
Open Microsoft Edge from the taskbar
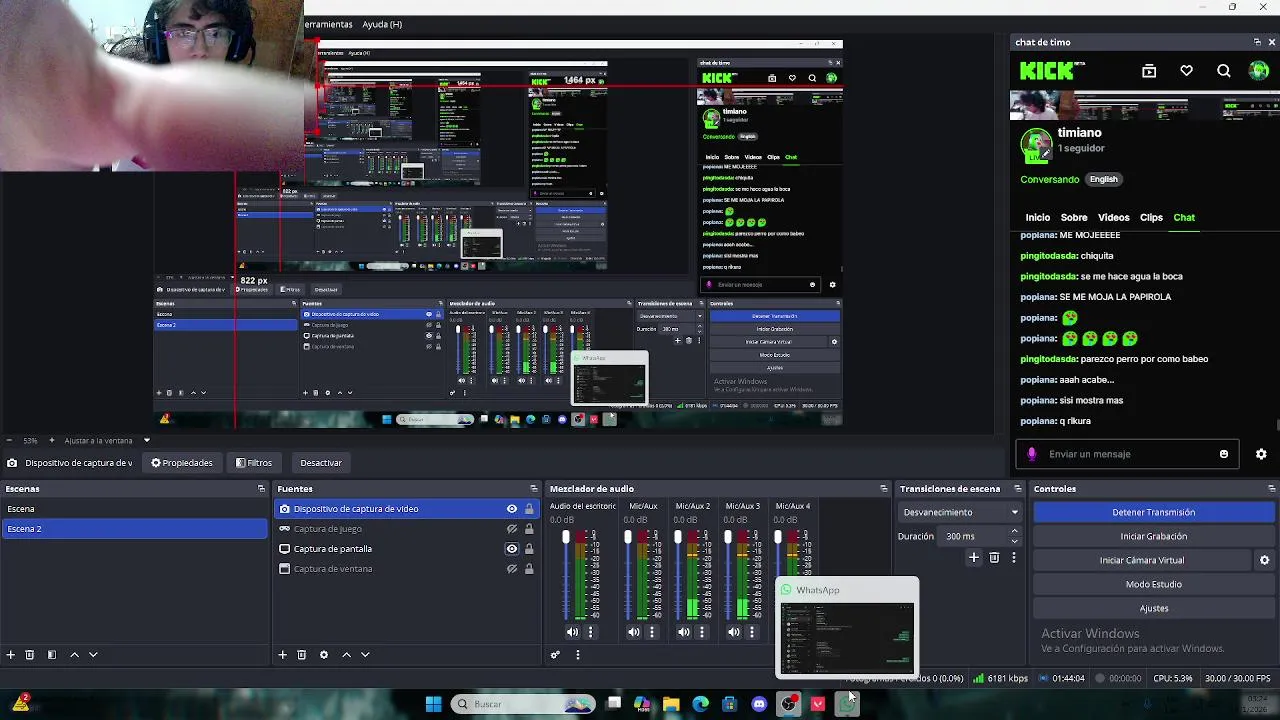pyautogui.click(x=700, y=704)
